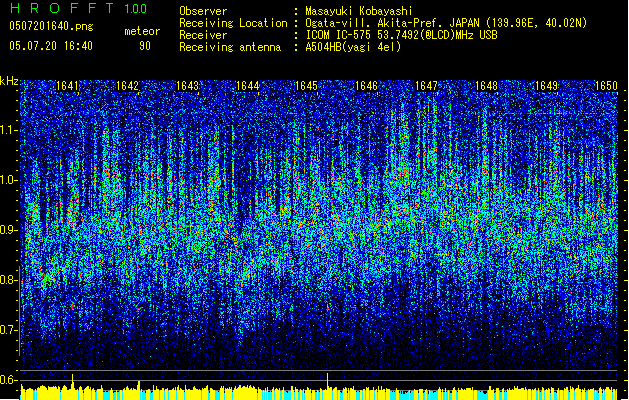The width and height of the screenshot is (629, 400).
Task: Click the meteor count value 90
Action: pos(145,46)
